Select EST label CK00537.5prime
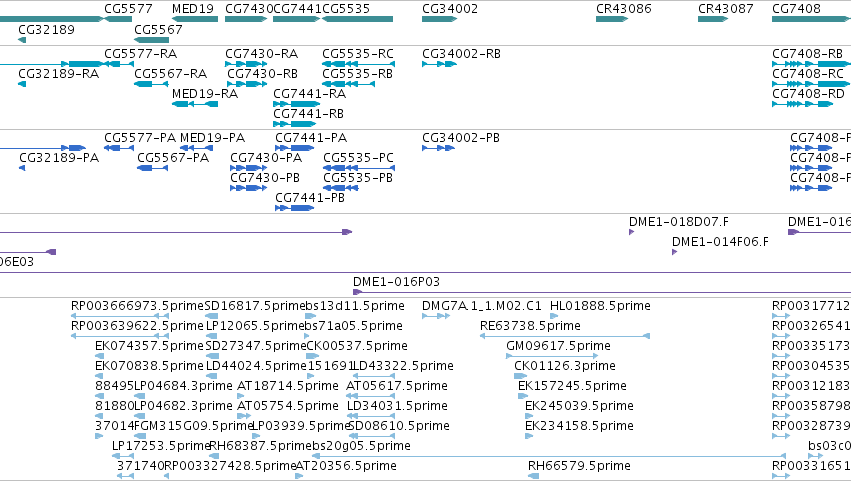This screenshot has height=481, width=851. point(357,346)
